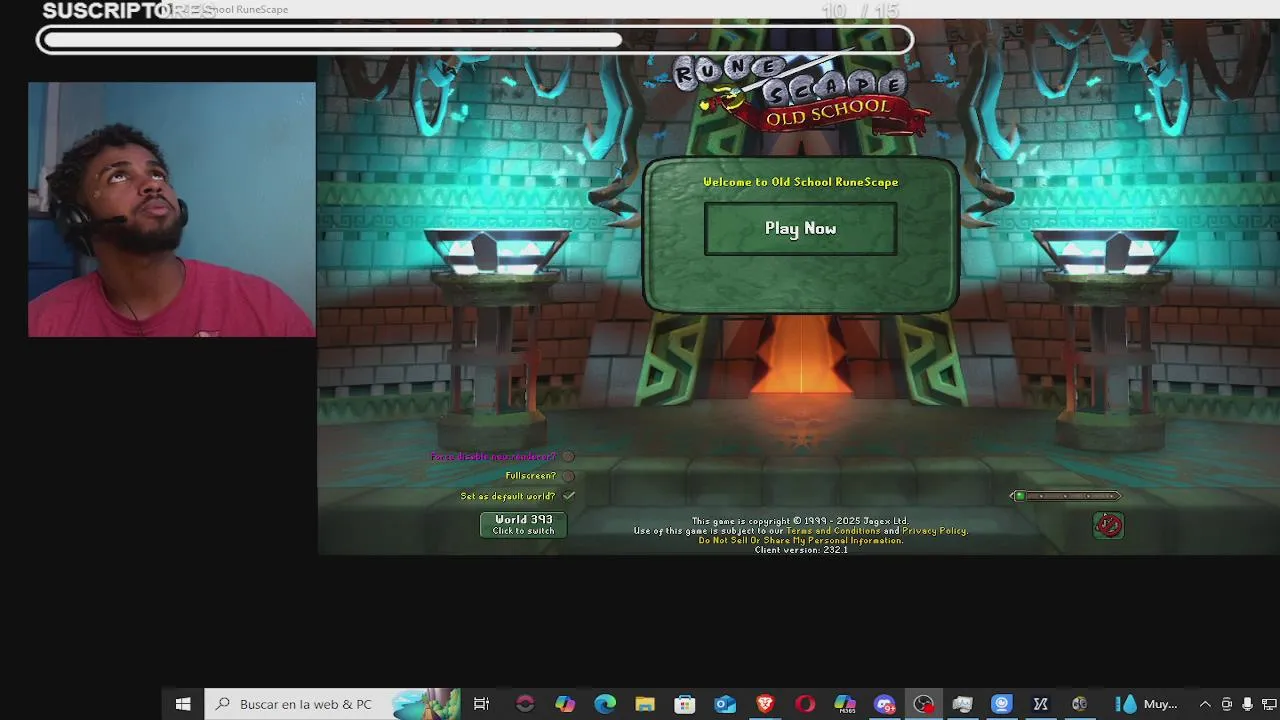Open the Privacy Policy link
The height and width of the screenshot is (720, 1280).
coord(934,531)
